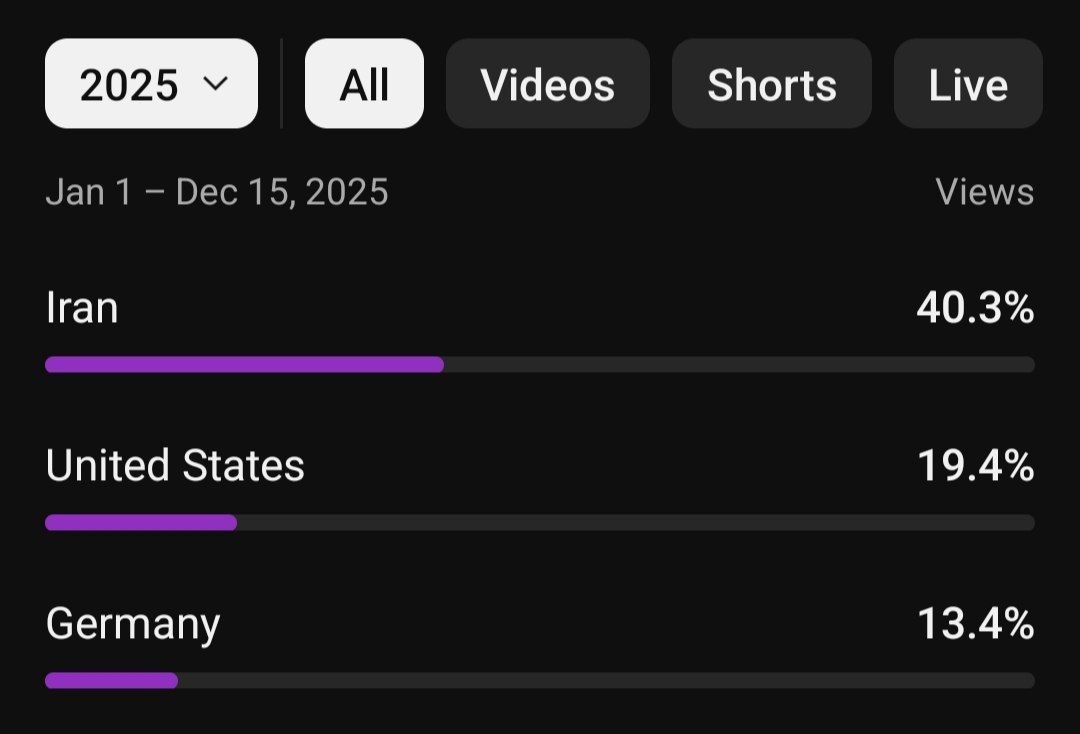Filter views by Shorts
1080x734 pixels.
(771, 84)
